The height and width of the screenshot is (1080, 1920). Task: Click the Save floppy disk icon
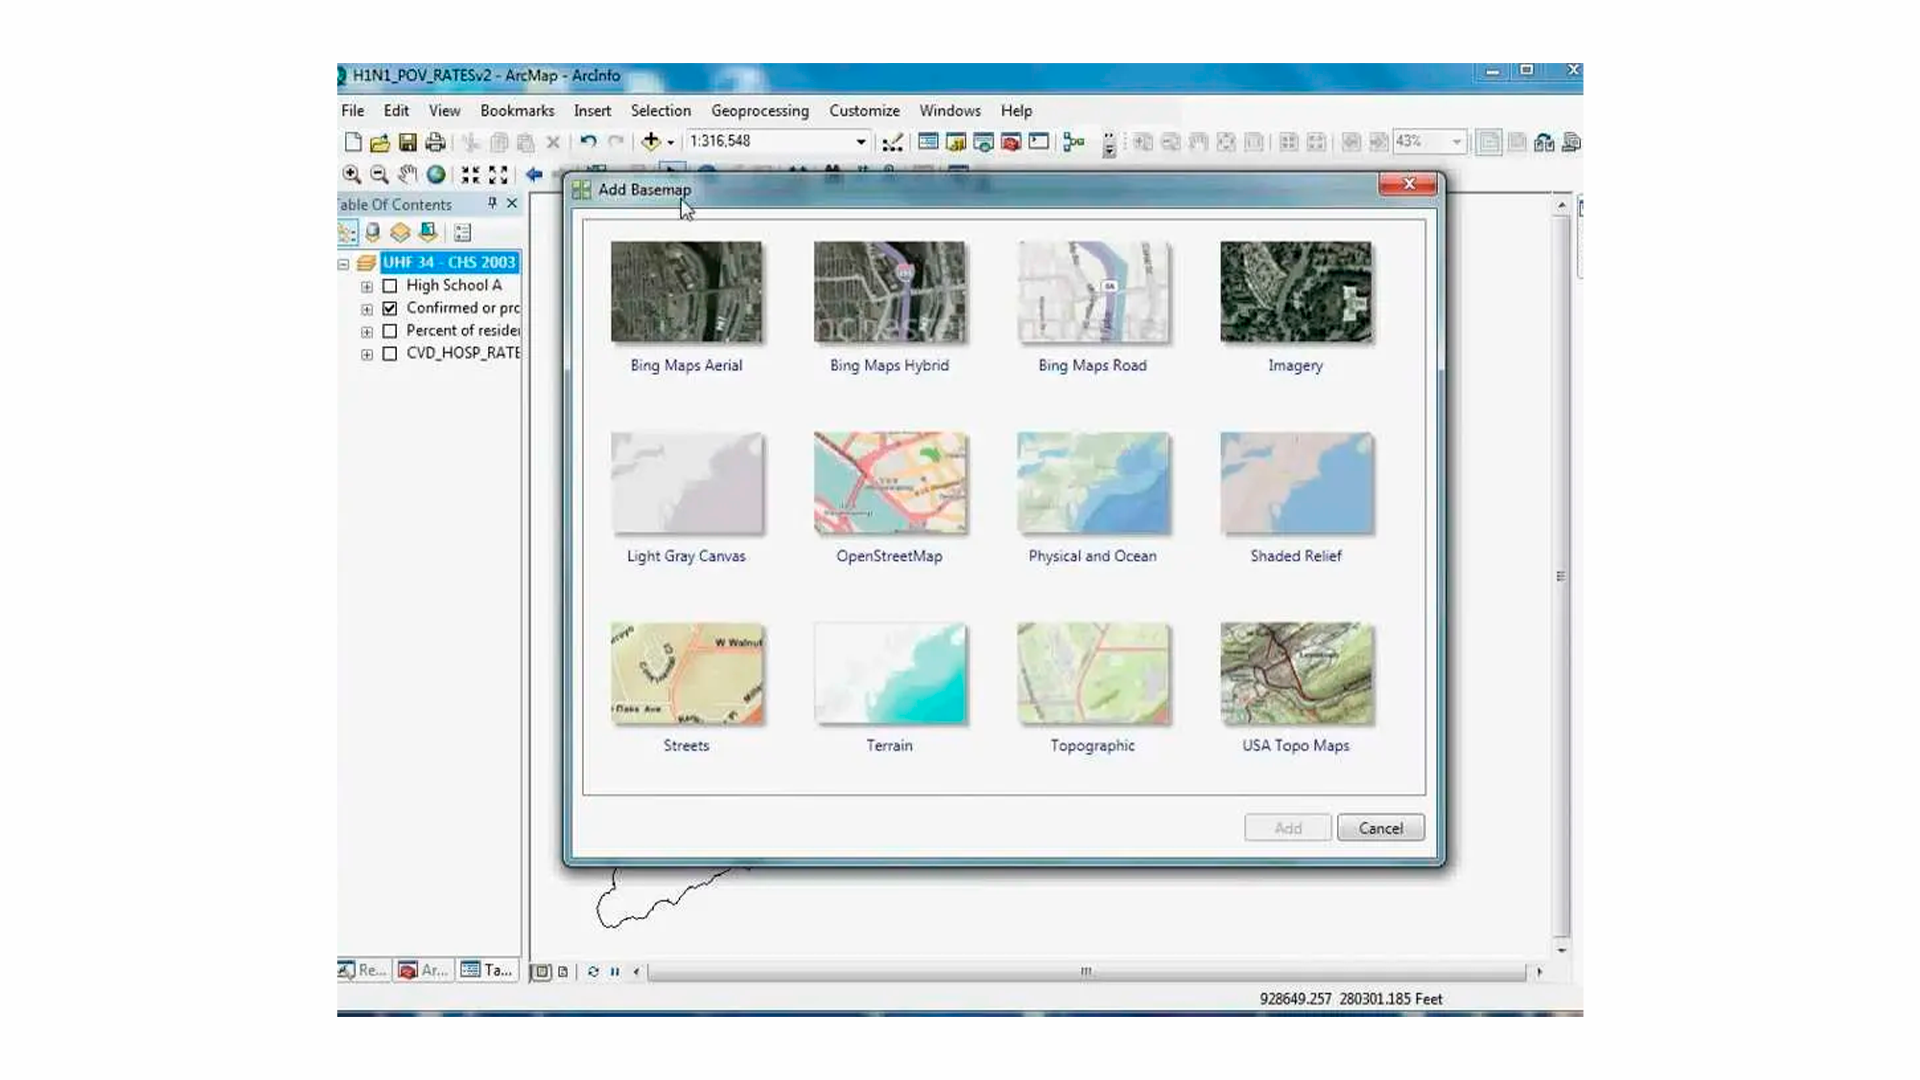(x=407, y=142)
